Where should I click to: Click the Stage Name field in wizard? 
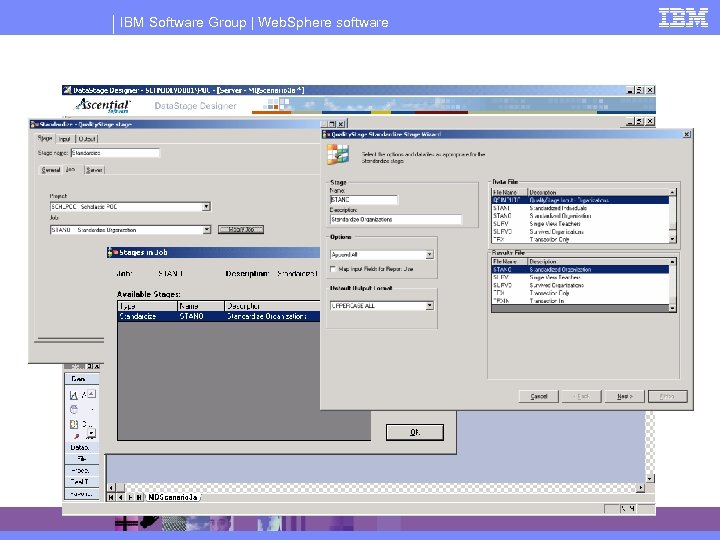click(x=364, y=200)
